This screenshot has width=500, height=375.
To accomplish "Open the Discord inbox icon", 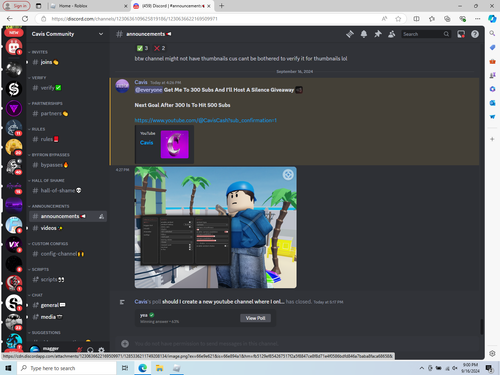I will coord(461,34).
